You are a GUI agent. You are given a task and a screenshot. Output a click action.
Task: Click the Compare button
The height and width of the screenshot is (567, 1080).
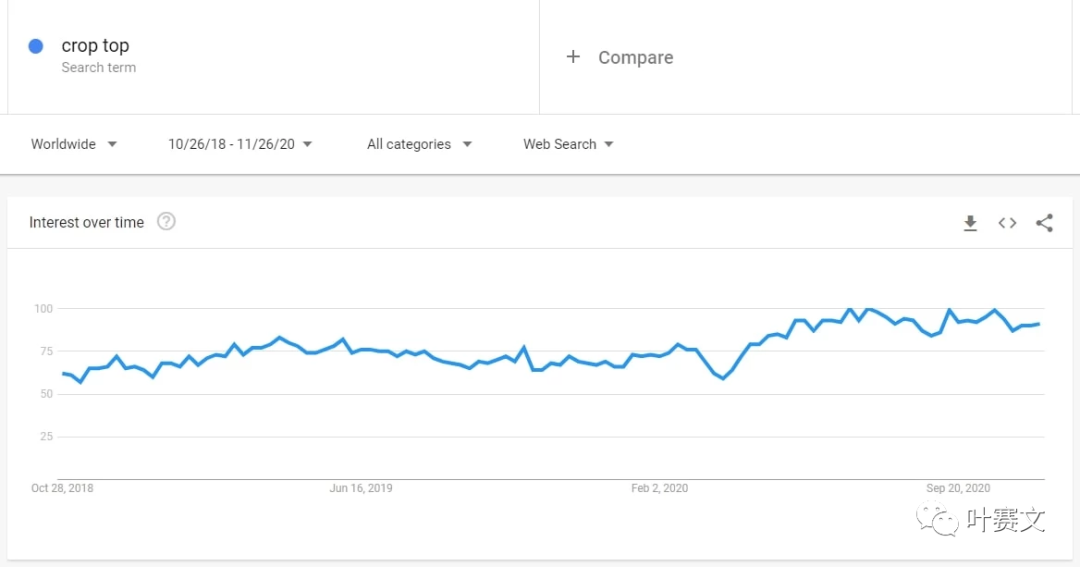click(x=635, y=58)
